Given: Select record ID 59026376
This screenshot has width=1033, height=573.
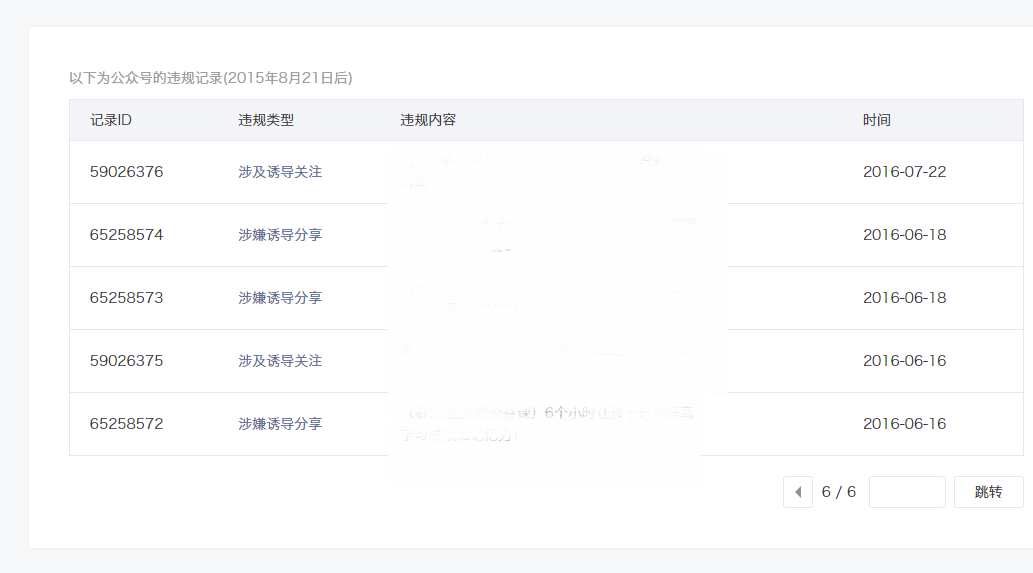Looking at the screenshot, I should 126,172.
